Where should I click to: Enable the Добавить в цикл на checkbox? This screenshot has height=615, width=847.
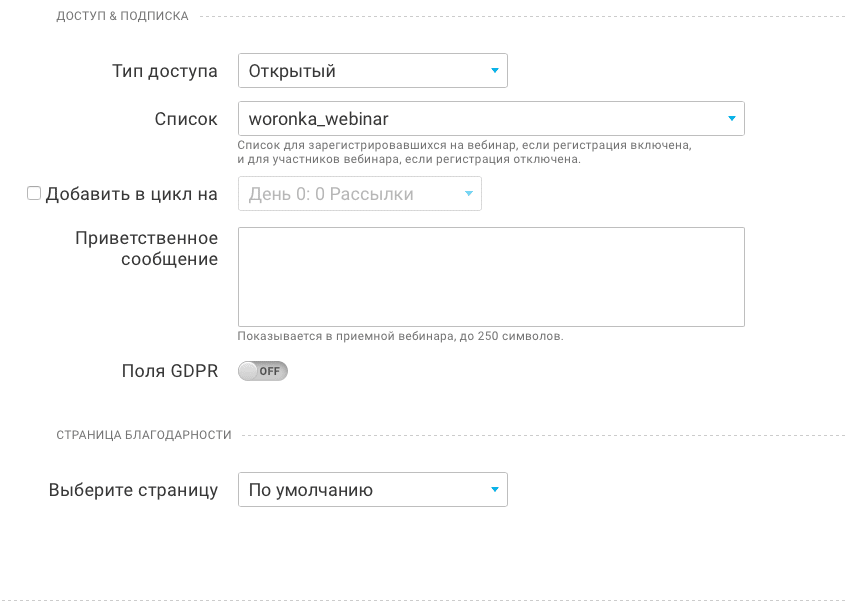(x=34, y=193)
